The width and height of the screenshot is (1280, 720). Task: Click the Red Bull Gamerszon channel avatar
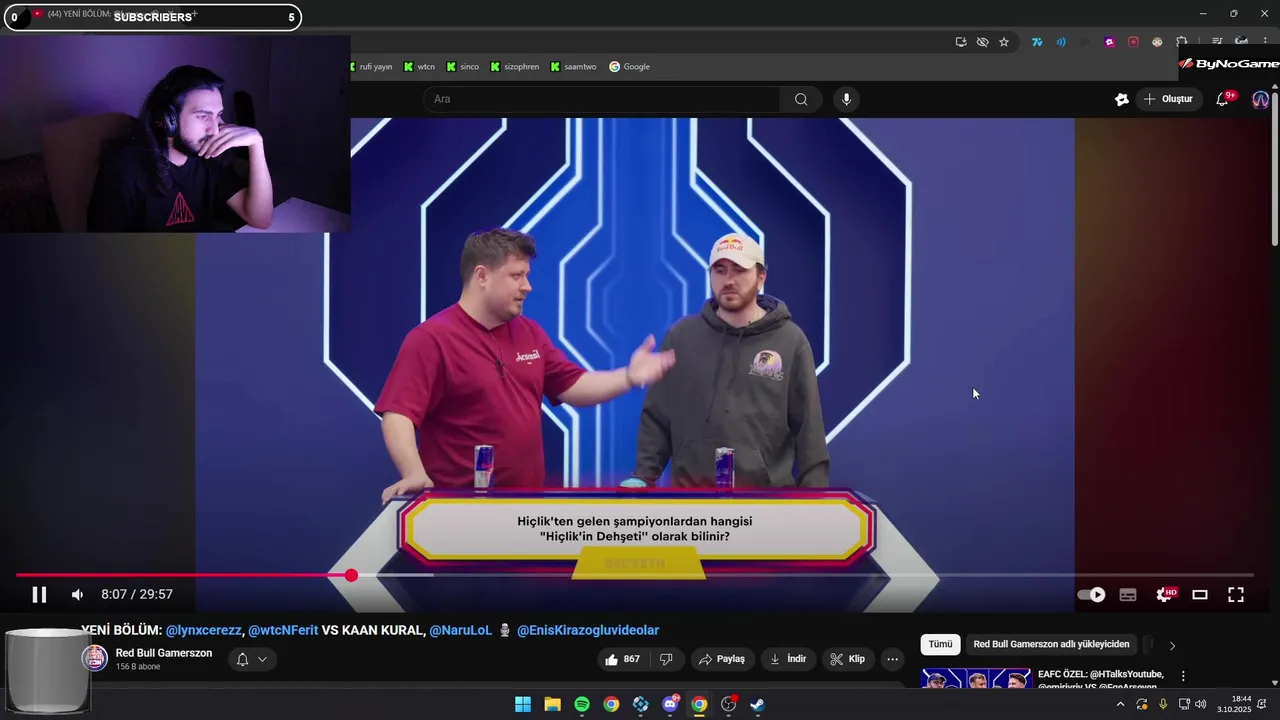94,658
